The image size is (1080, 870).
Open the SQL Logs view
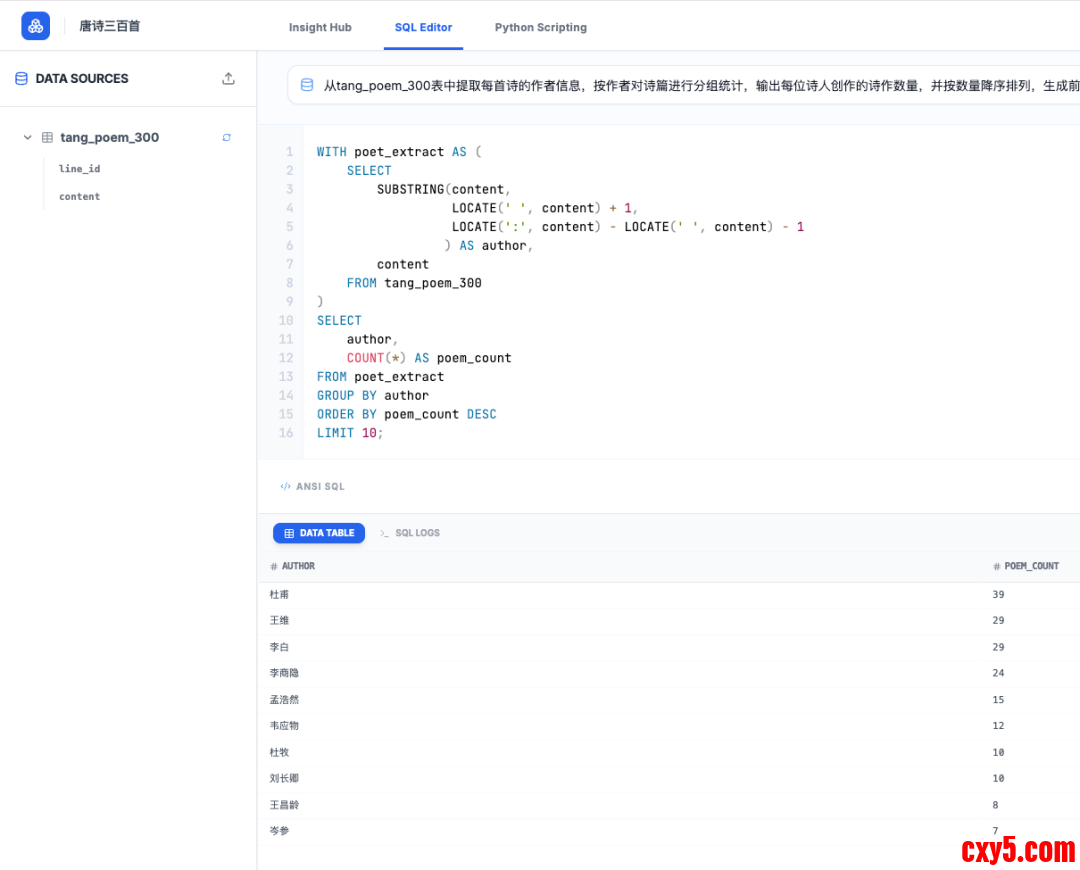pyautogui.click(x=410, y=533)
